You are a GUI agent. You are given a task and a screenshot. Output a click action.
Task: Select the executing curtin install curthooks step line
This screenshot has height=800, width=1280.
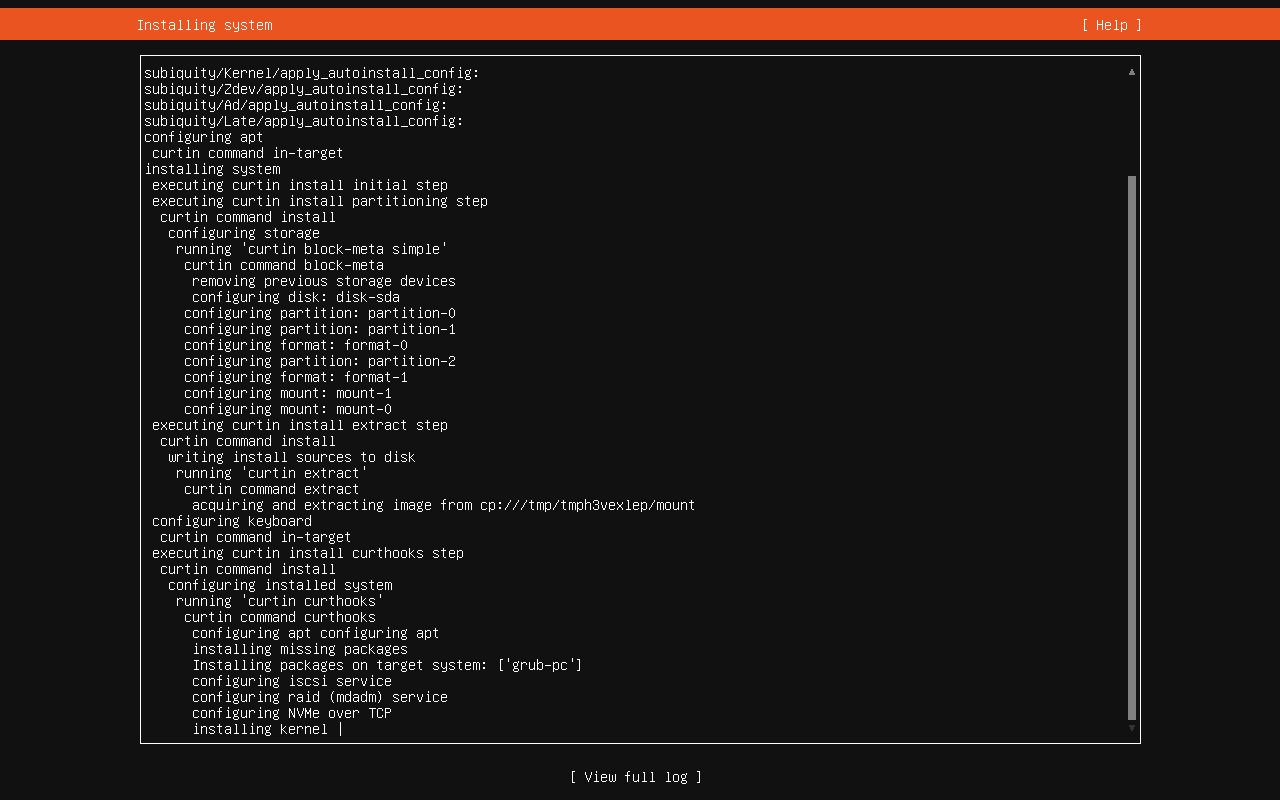point(307,552)
